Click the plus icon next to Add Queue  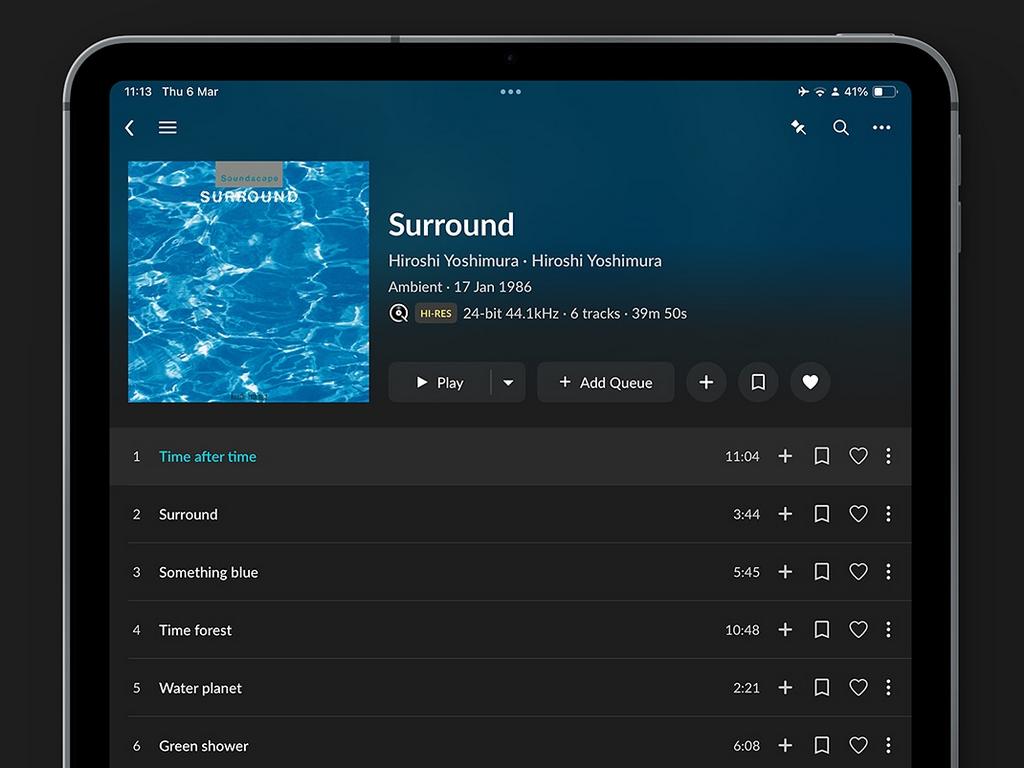pos(706,382)
